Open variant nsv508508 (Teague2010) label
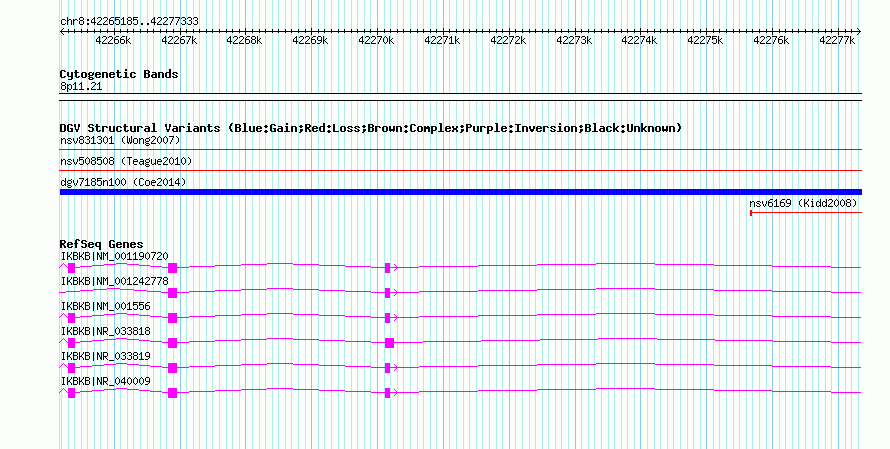 126,161
